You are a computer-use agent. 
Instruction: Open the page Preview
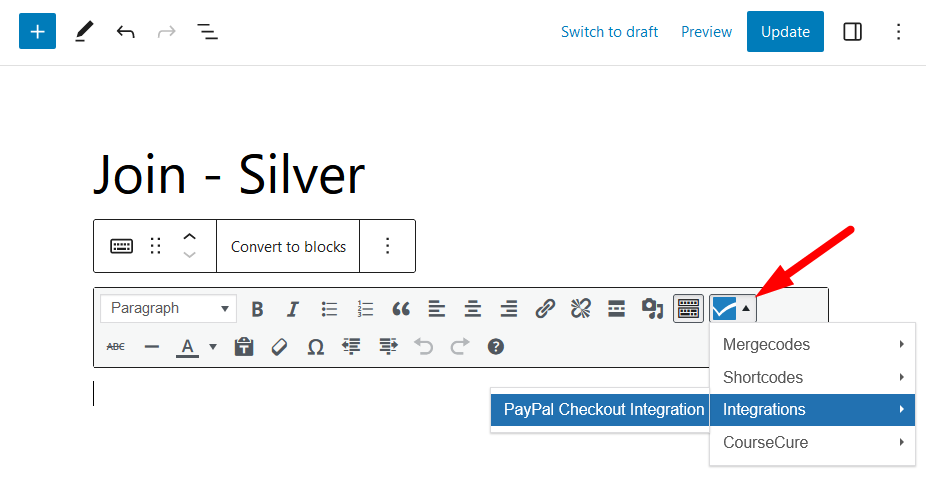706,32
